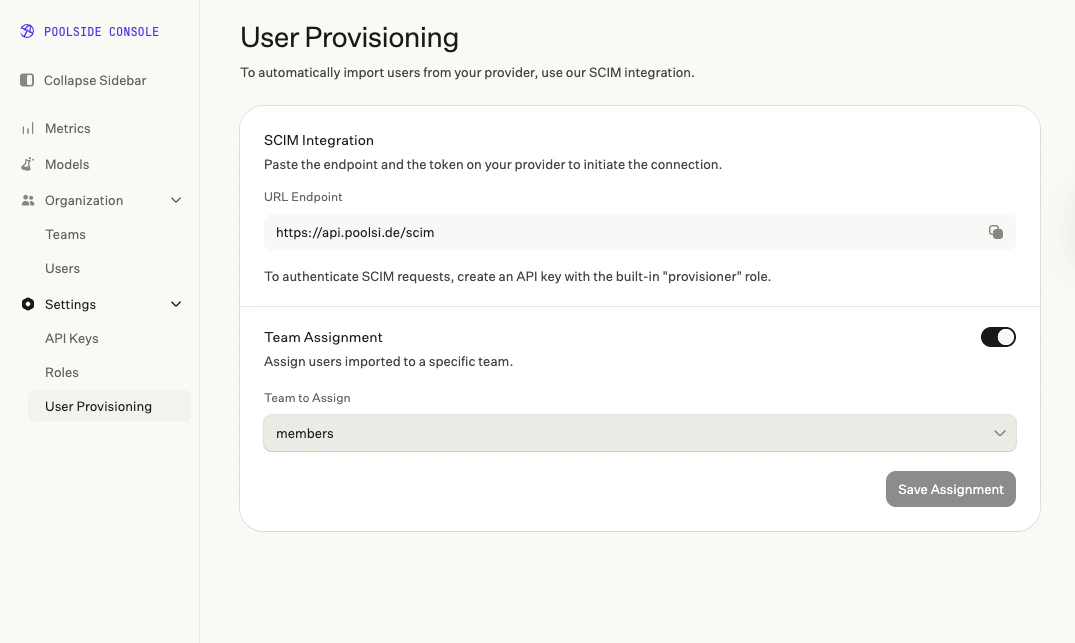Navigate to API Keys

(x=71, y=339)
